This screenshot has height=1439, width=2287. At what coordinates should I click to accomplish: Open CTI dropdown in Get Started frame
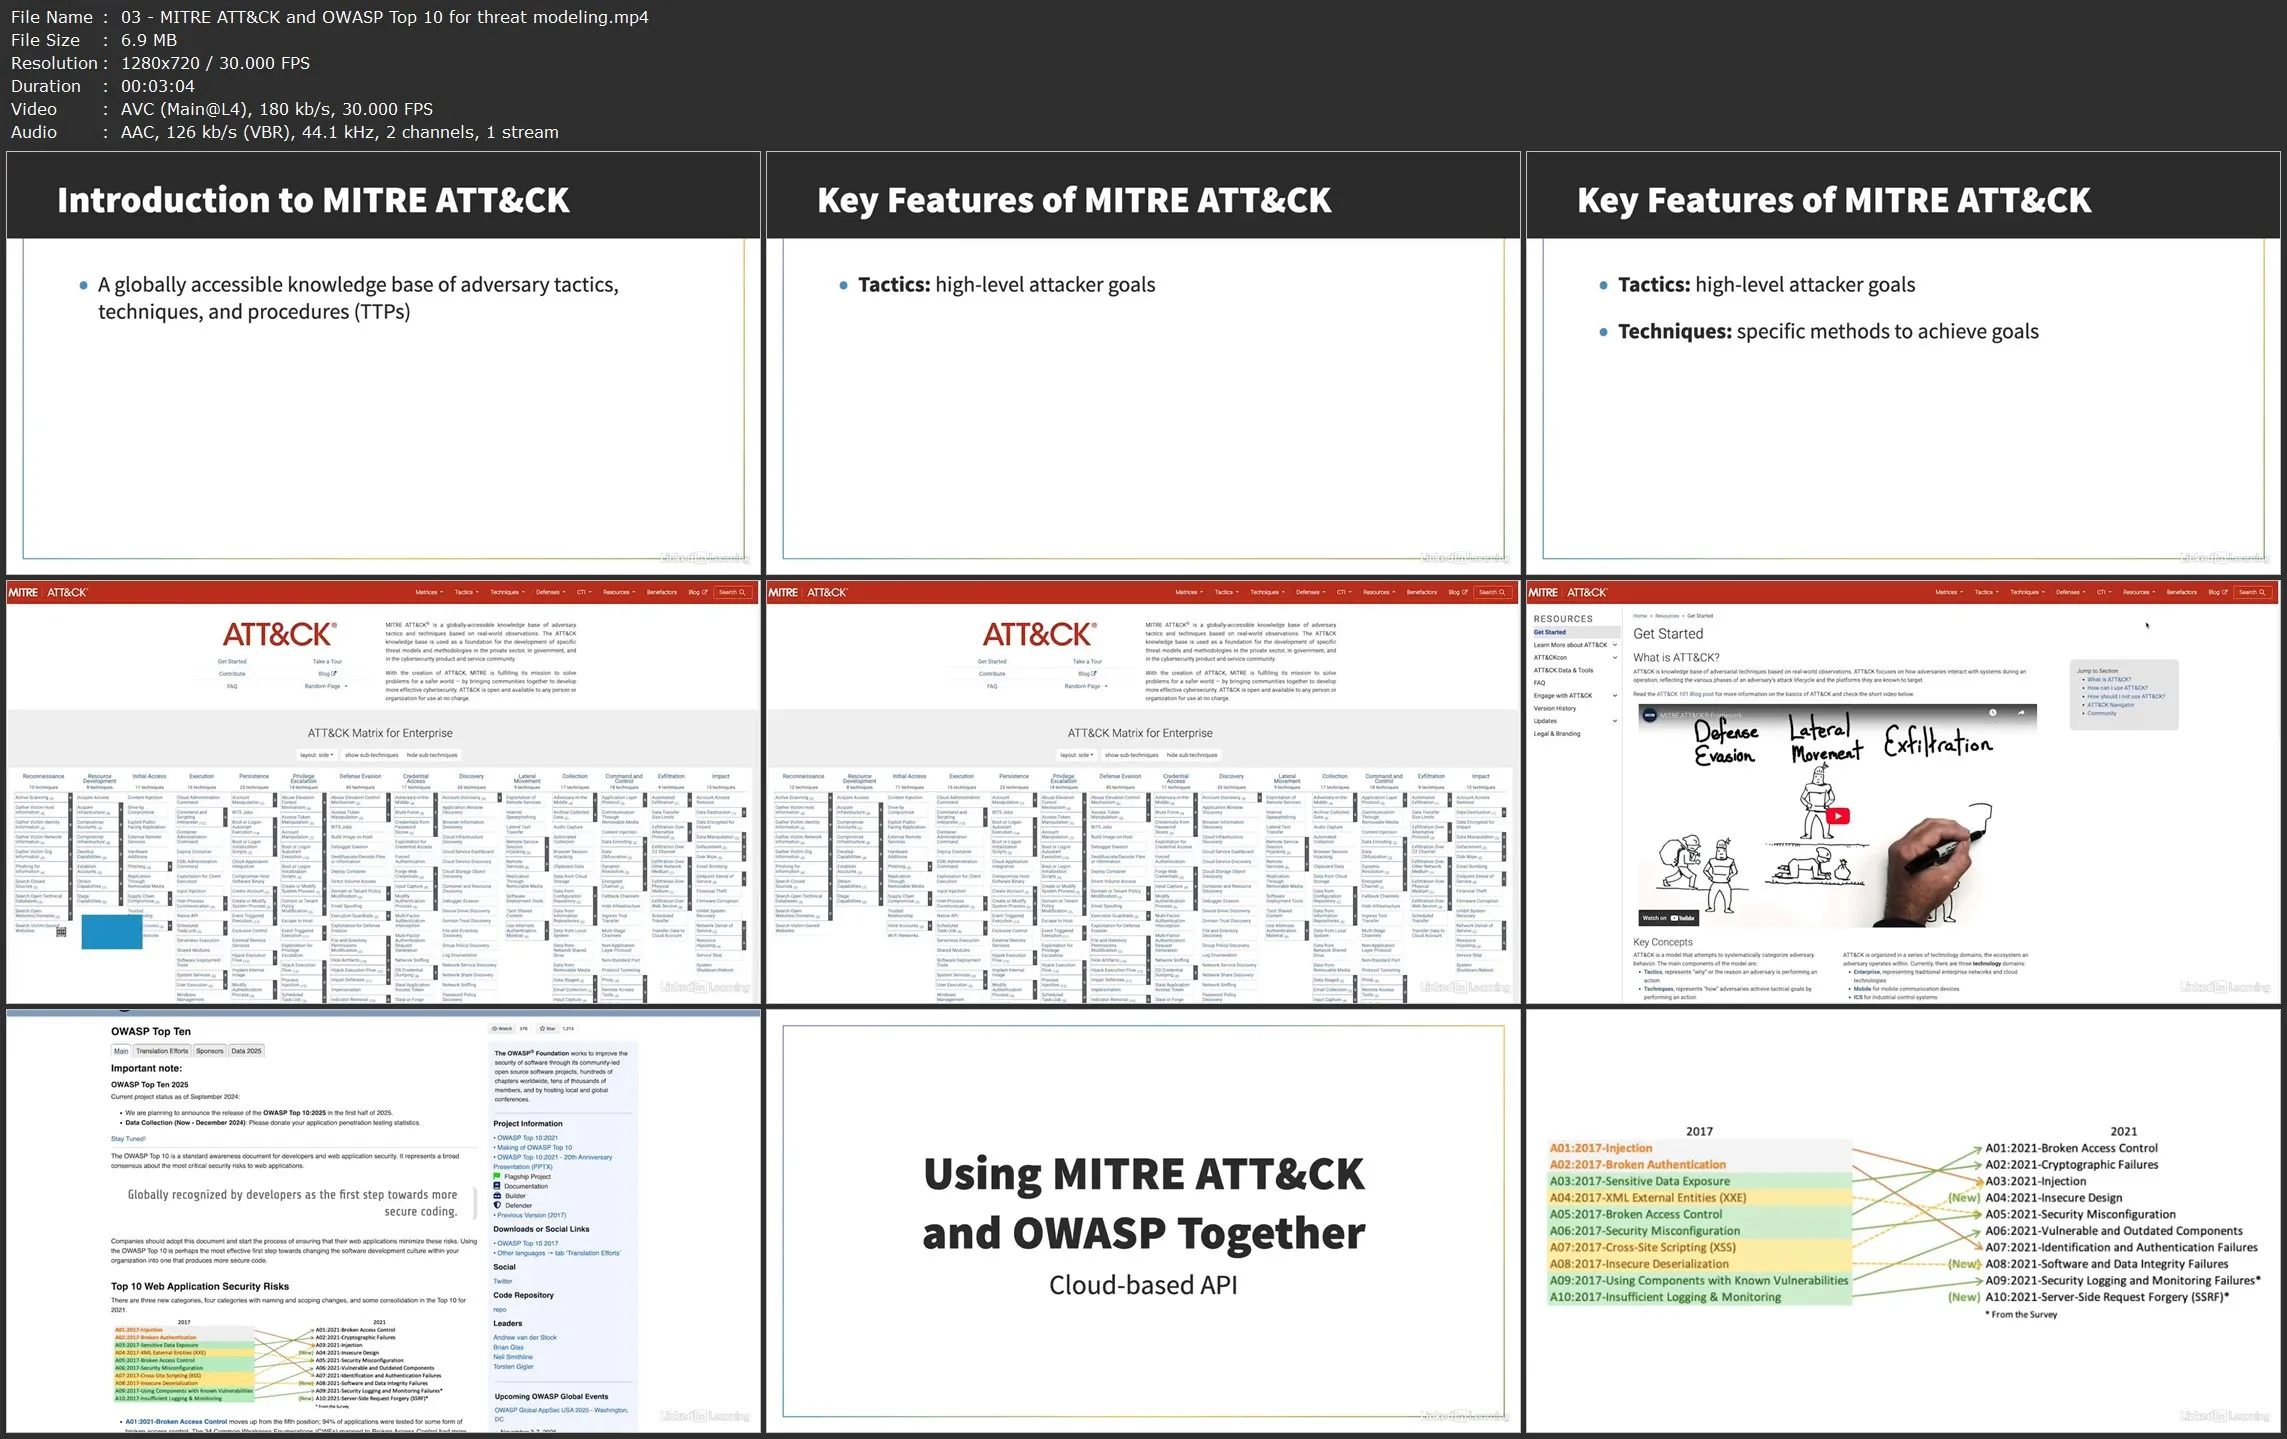(2104, 592)
